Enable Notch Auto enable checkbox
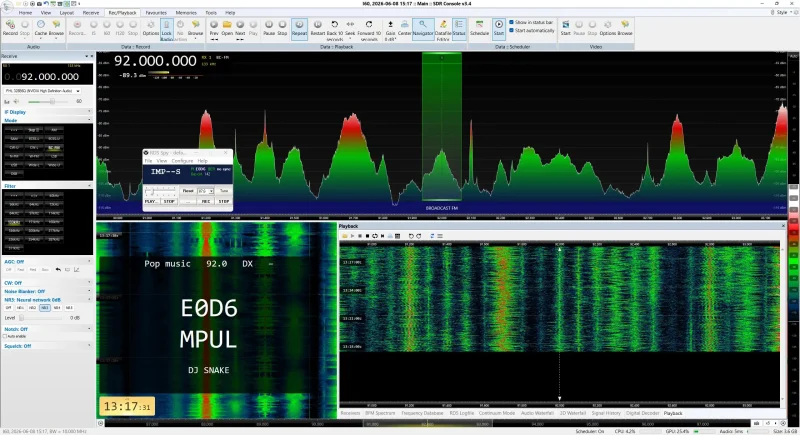The height and width of the screenshot is (435, 800). click(x=5, y=337)
